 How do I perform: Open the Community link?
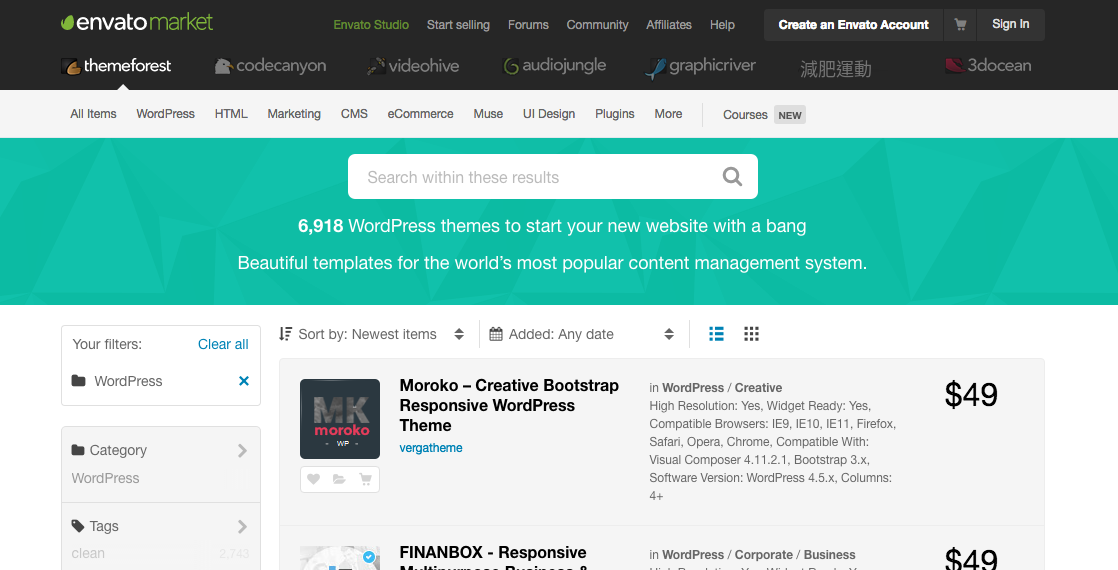coord(598,24)
